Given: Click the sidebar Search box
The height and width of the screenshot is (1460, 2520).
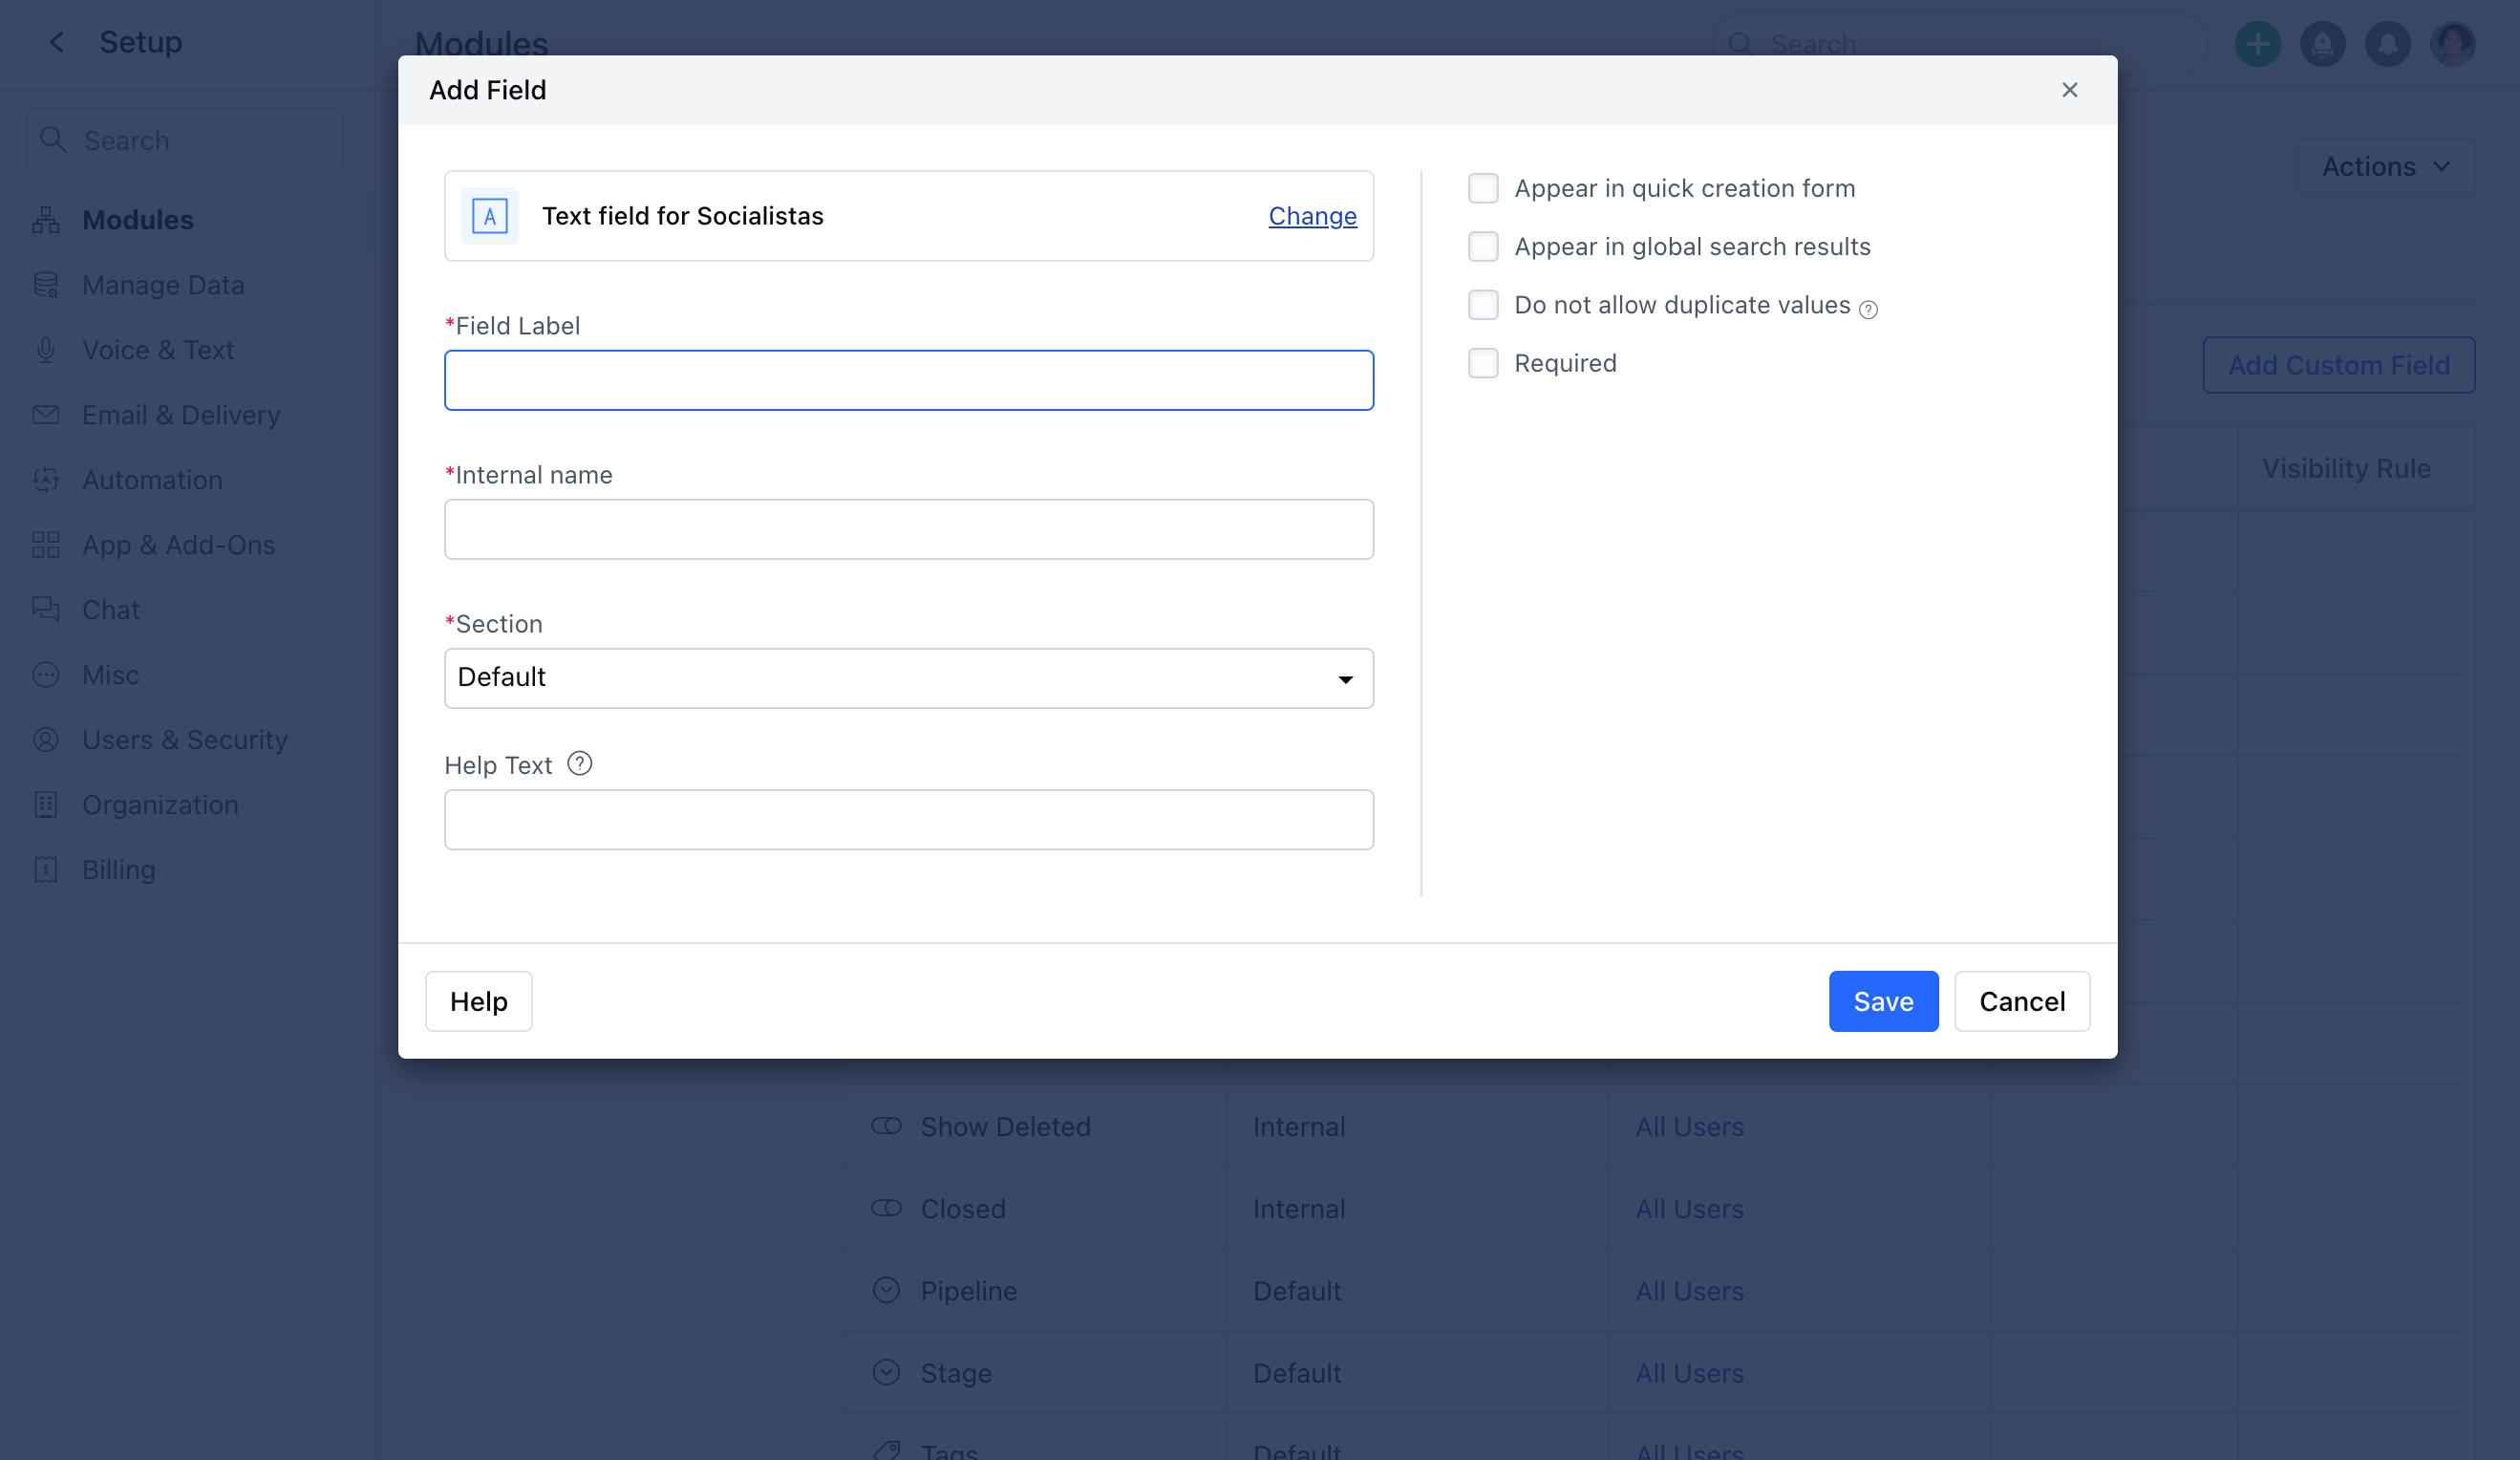Looking at the screenshot, I should tap(185, 140).
